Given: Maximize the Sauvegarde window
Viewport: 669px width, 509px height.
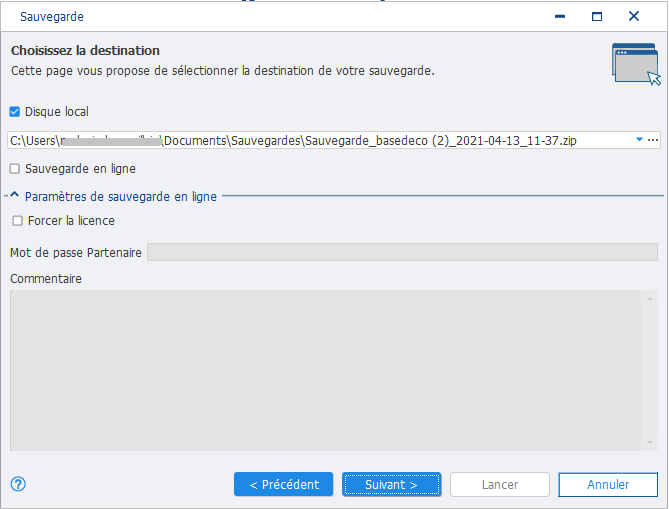Looking at the screenshot, I should click(x=597, y=17).
